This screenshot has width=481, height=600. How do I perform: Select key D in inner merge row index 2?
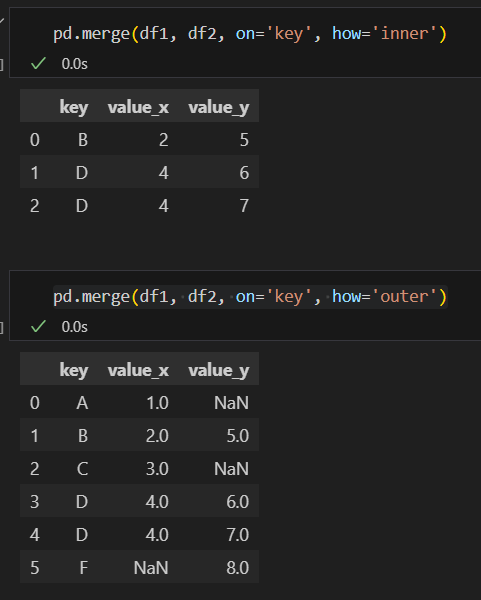pyautogui.click(x=82, y=205)
